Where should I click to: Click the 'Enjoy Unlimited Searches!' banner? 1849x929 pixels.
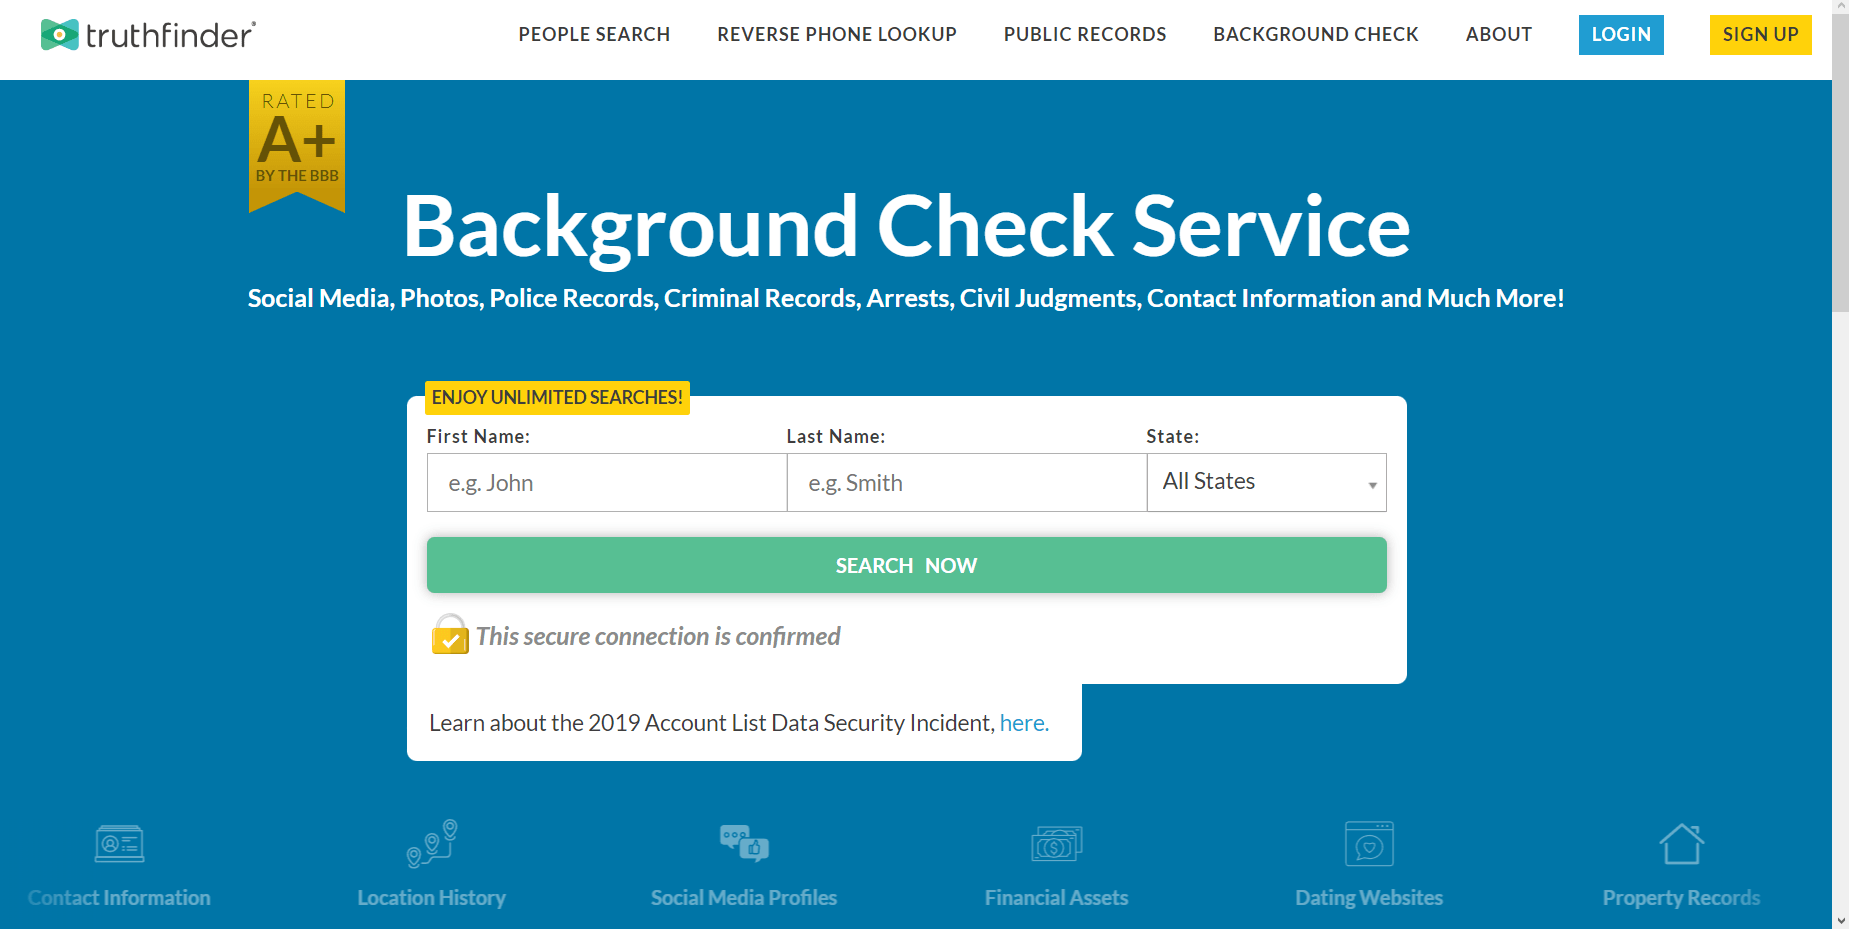(x=557, y=397)
